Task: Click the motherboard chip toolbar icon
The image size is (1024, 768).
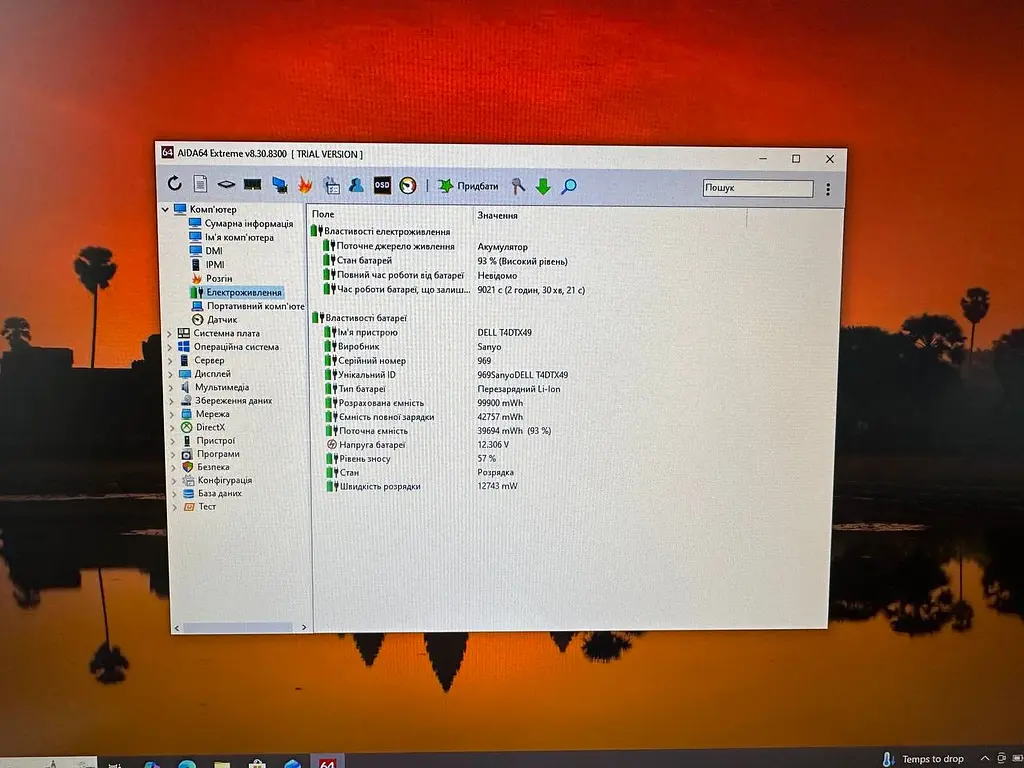Action: [x=226, y=185]
